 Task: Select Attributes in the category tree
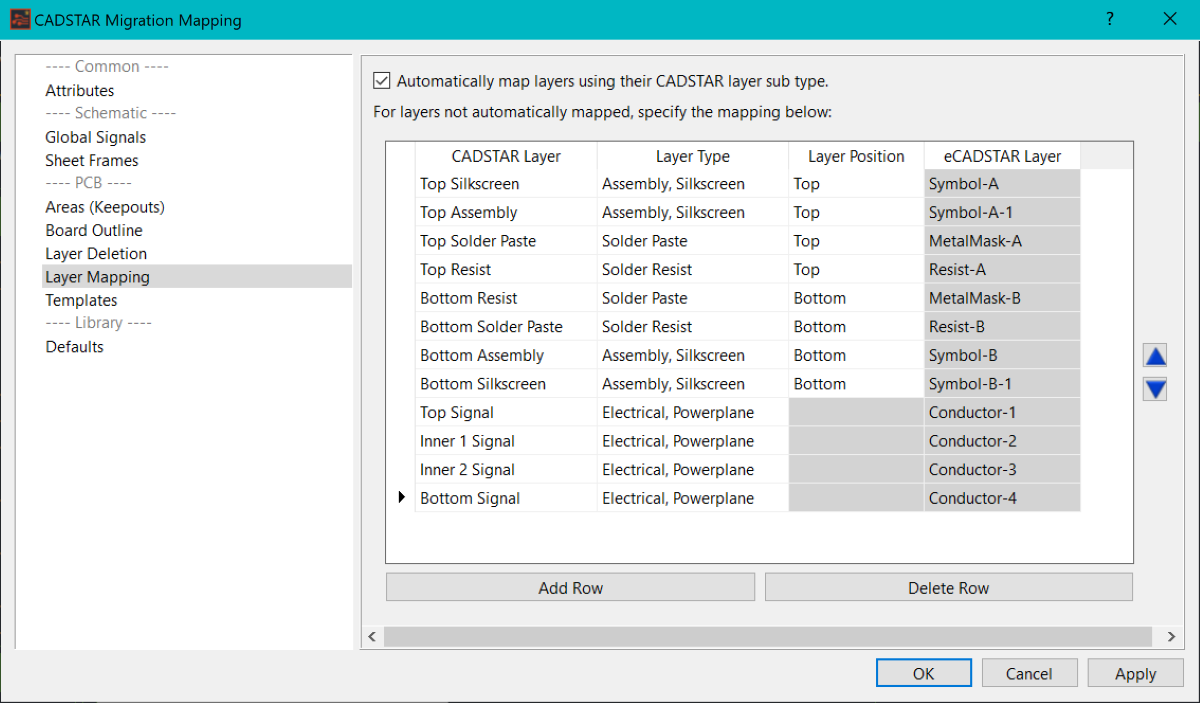coord(80,90)
